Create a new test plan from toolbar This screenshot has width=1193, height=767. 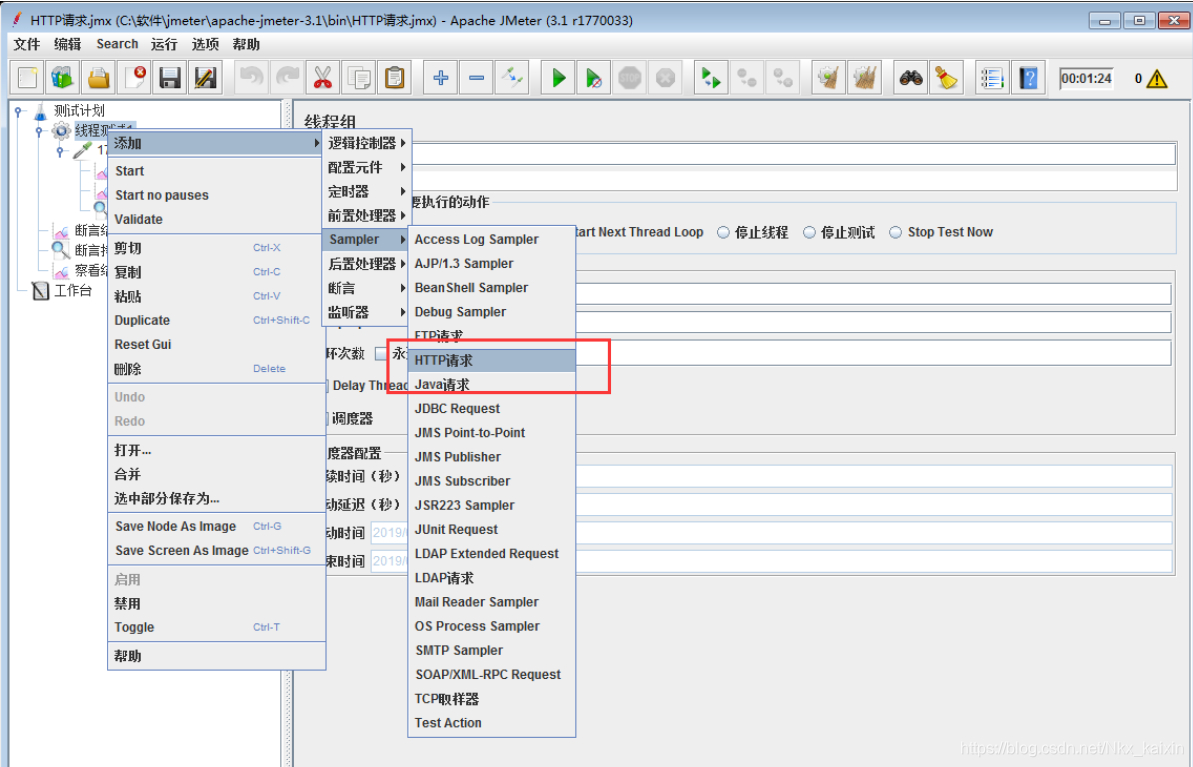coord(27,78)
